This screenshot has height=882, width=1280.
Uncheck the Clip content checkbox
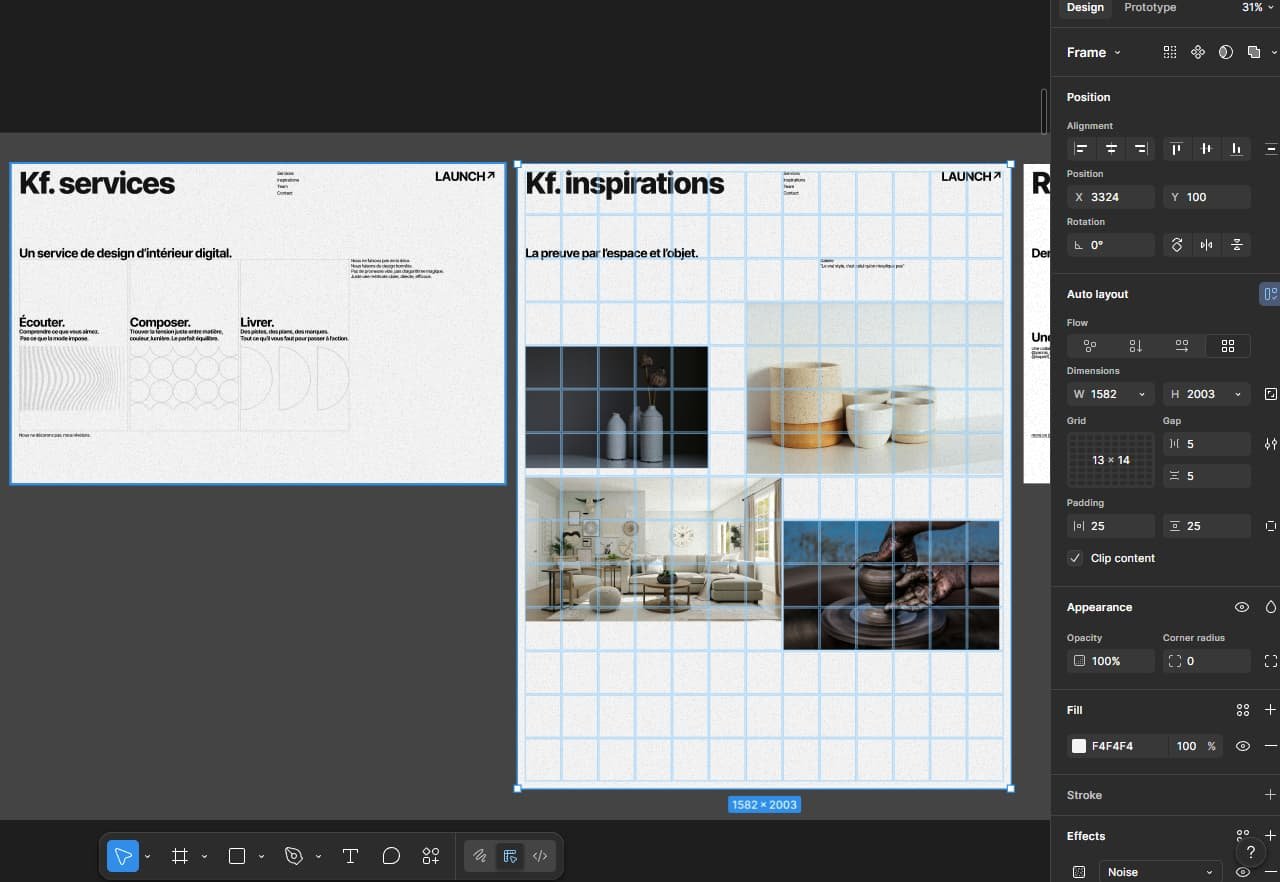[1075, 558]
